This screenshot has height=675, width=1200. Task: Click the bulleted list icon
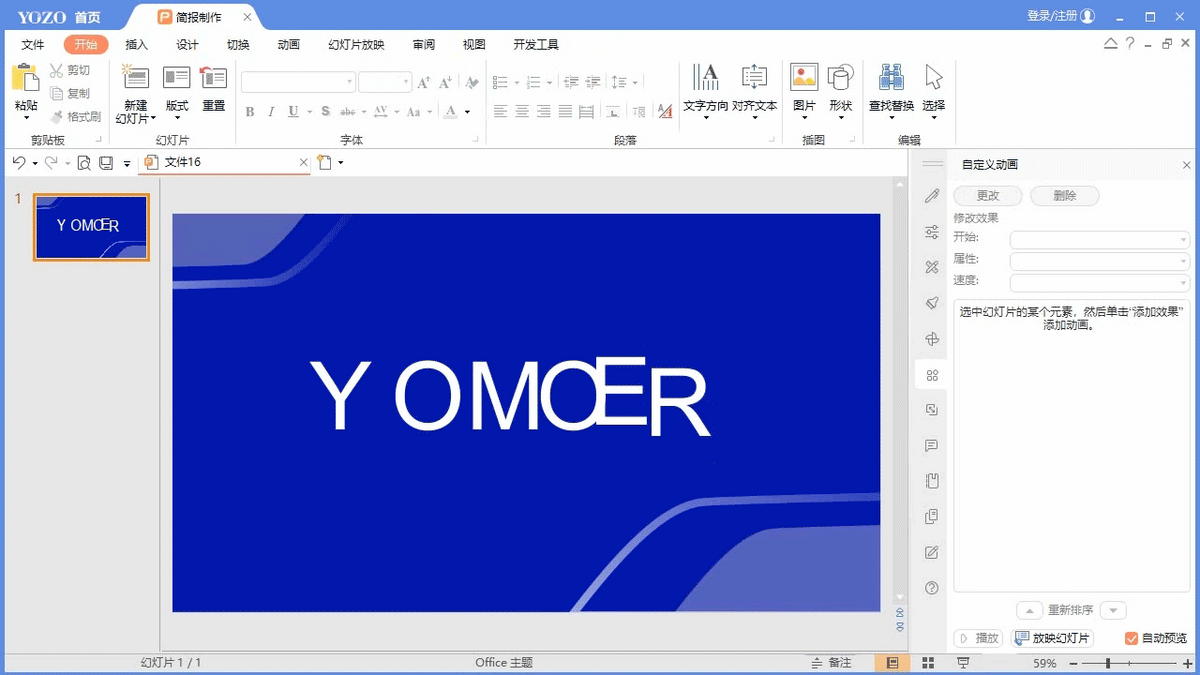click(x=500, y=82)
